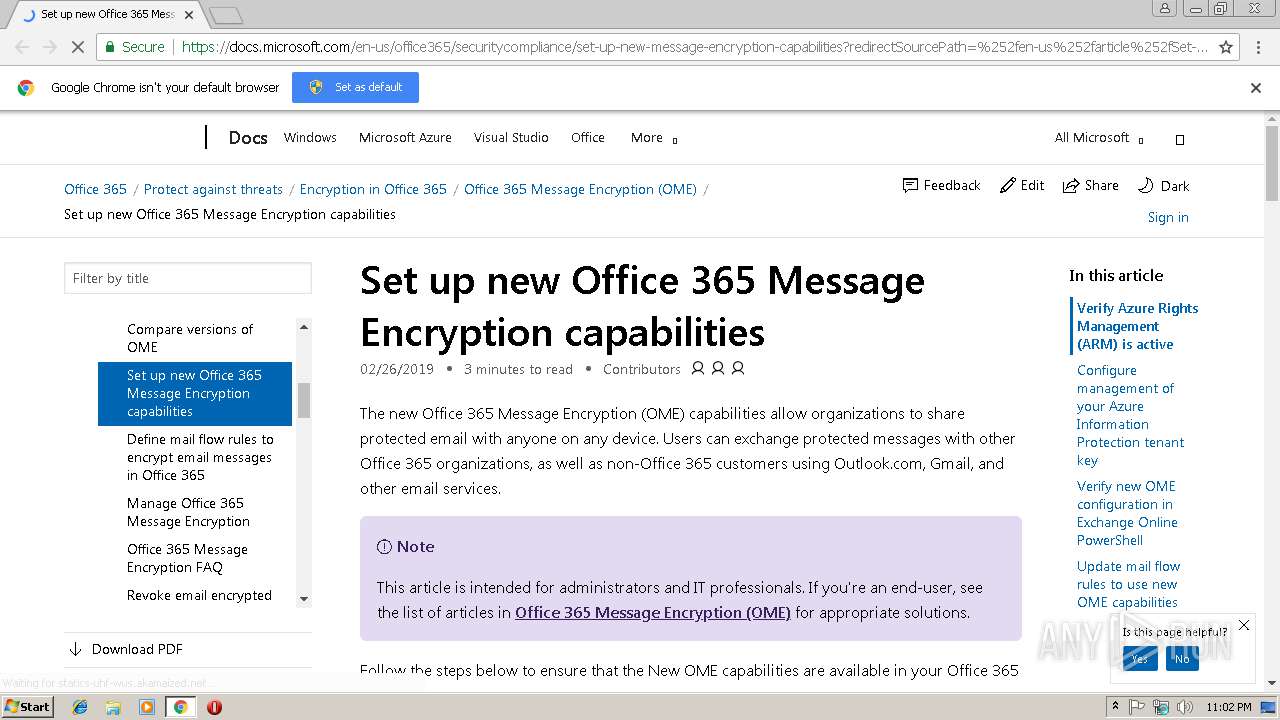Select the 'Set up new Office 365 Mess' tab
This screenshot has height=720, width=1280.
107,15
